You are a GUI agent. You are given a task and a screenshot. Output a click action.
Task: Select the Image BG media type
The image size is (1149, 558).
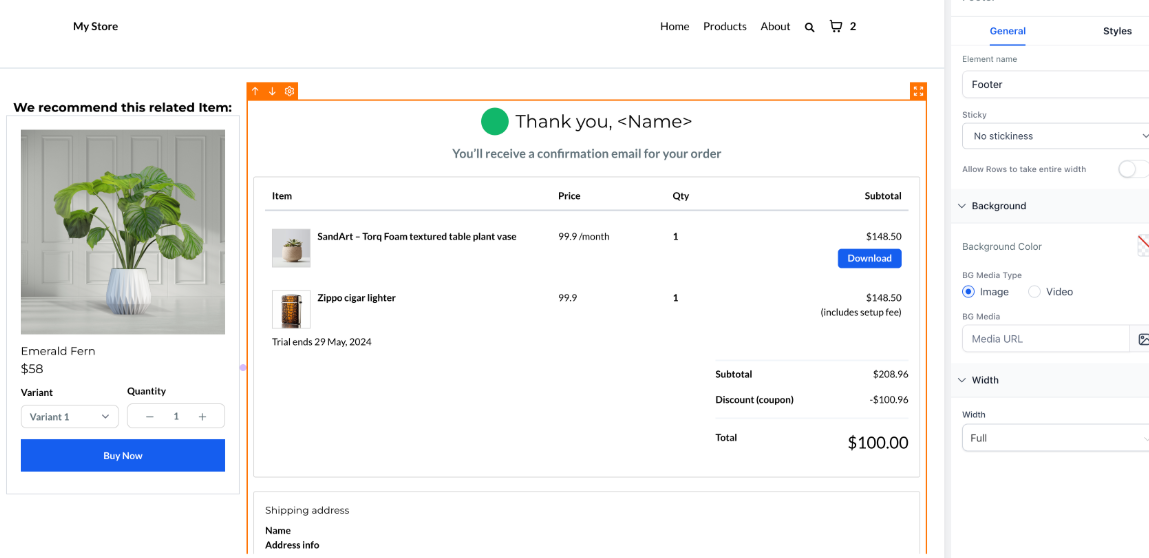pyautogui.click(x=968, y=292)
